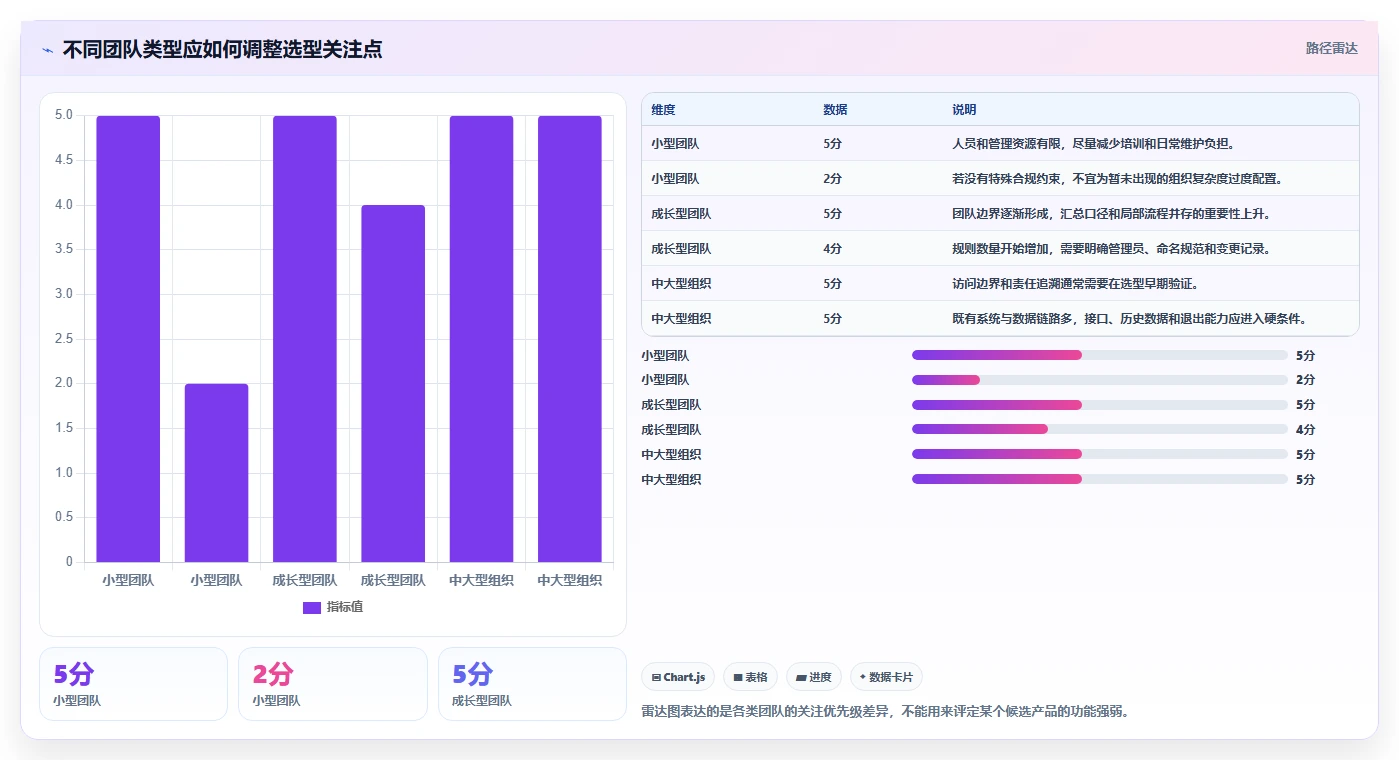Click the footer note starting 雷达图表达的是
1399x760 pixels.
[885, 712]
